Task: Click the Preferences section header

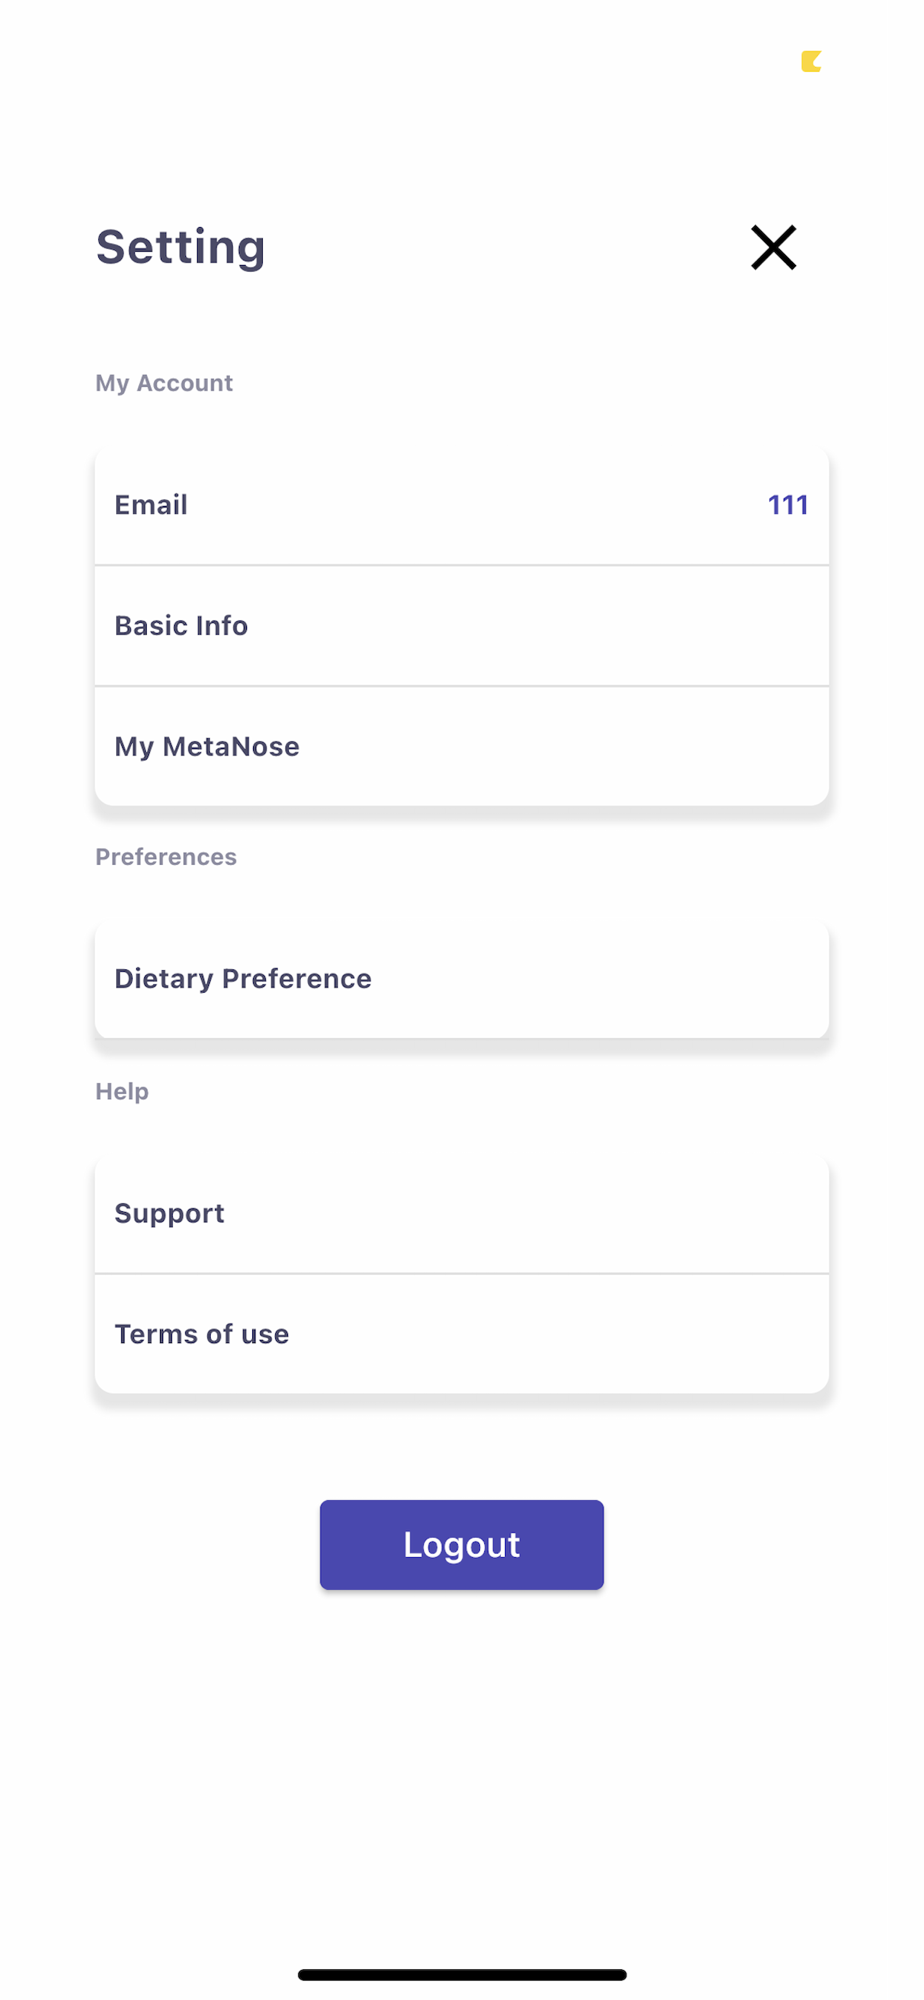Action: pos(166,857)
